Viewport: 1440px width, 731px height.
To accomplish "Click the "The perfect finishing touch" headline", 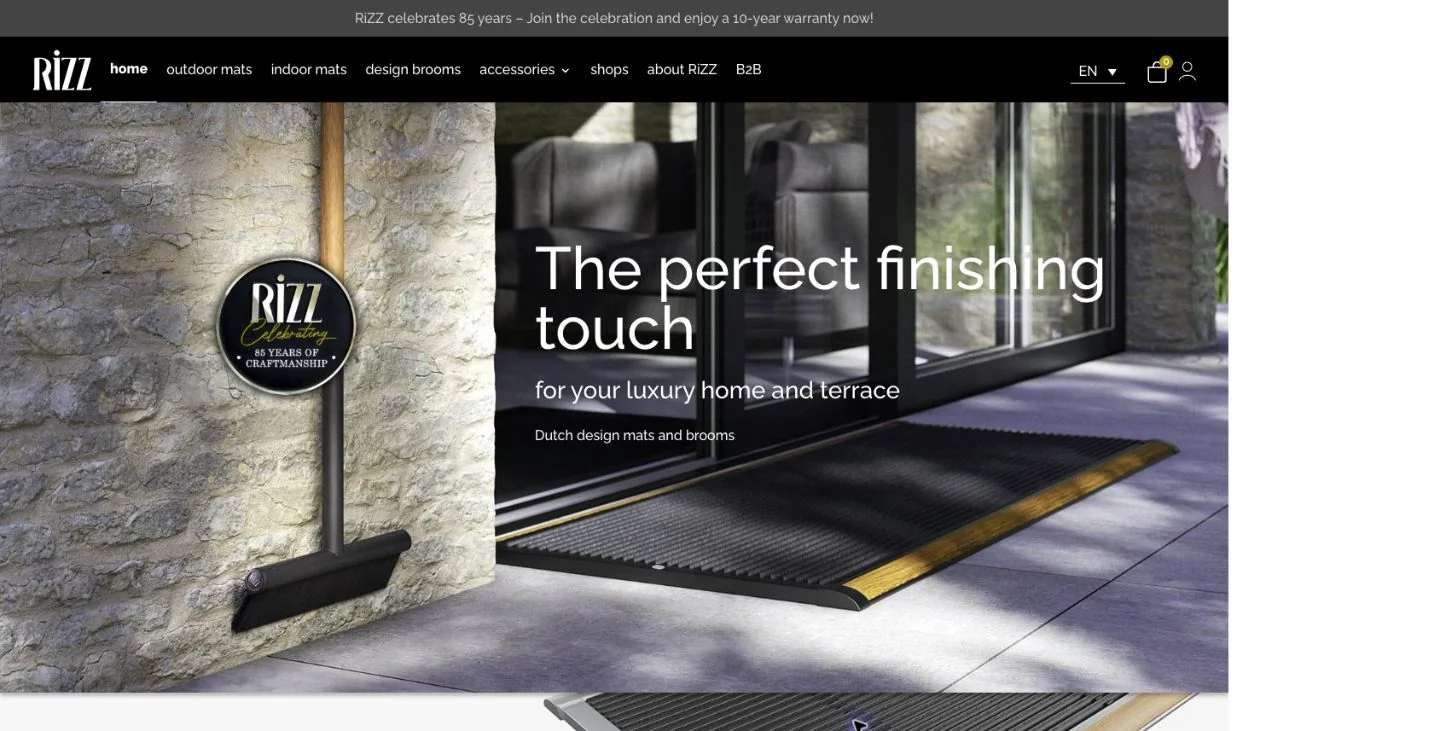I will (x=820, y=298).
